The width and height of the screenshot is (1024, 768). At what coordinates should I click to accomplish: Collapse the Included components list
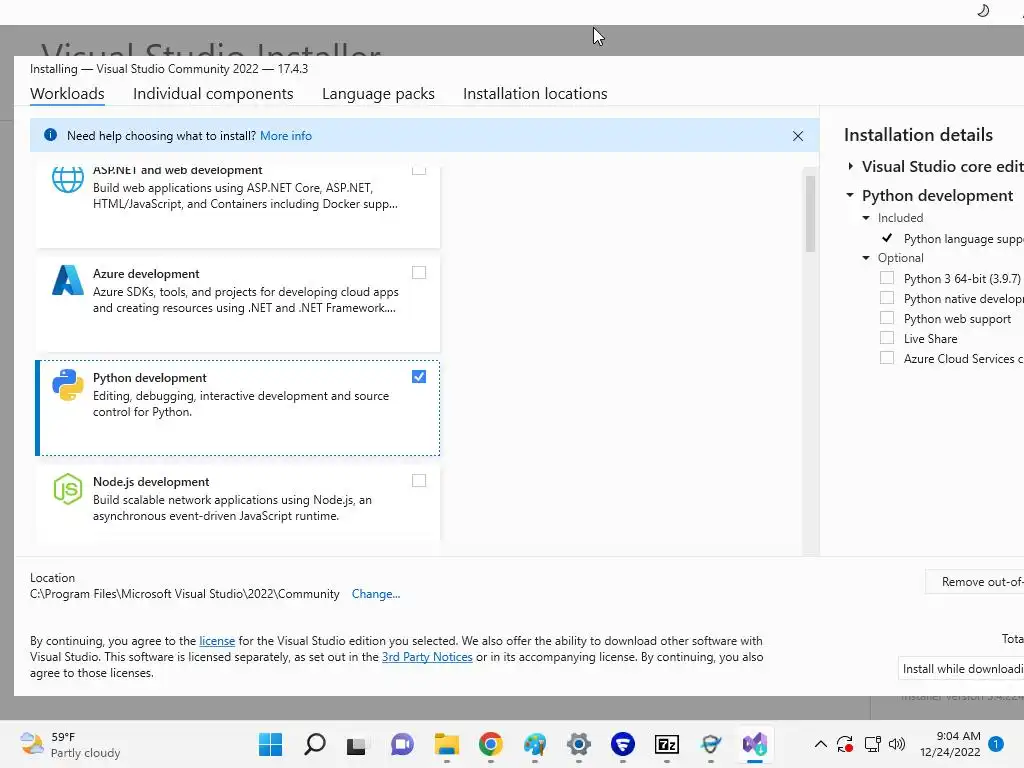[866, 217]
